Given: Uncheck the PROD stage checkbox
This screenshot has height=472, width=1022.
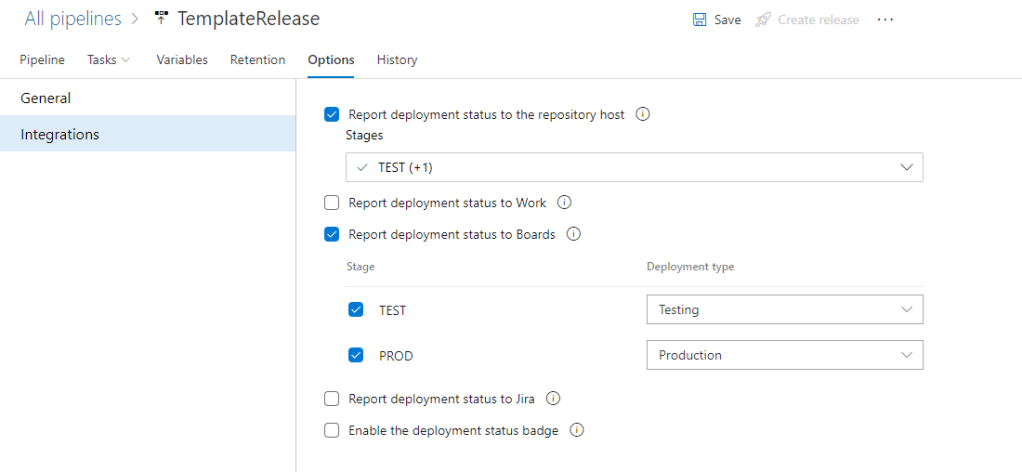Looking at the screenshot, I should point(356,355).
